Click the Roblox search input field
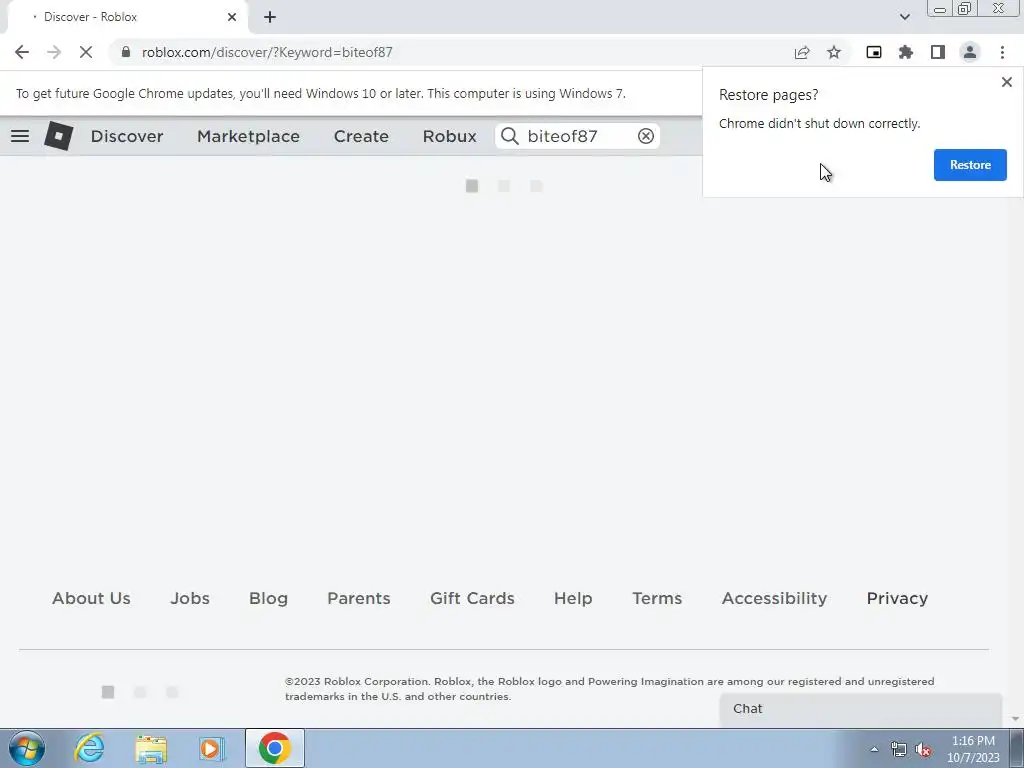 579,136
